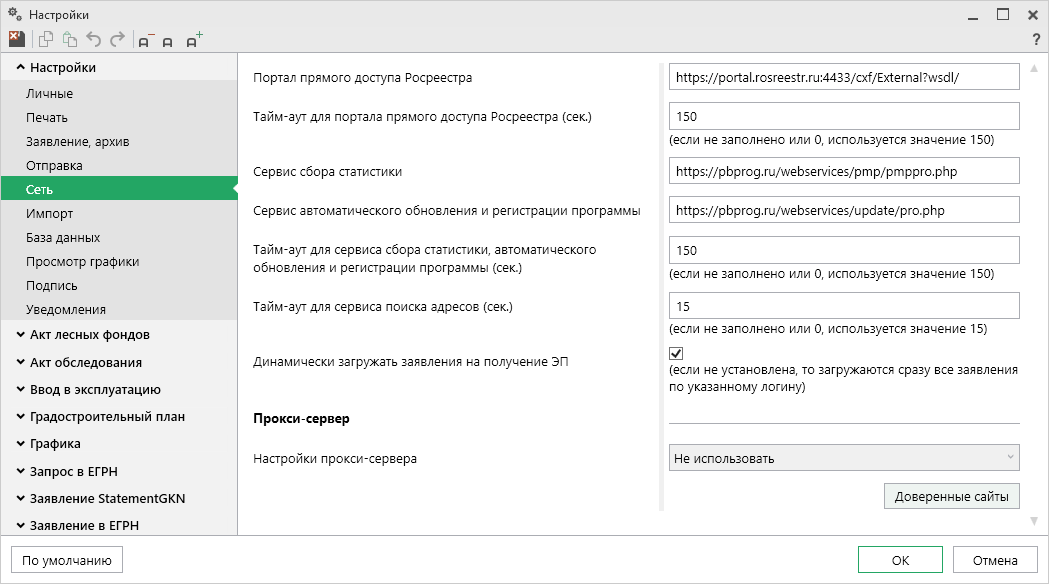Click the 'Доверенные сайты' button
The height and width of the screenshot is (584, 1049).
tap(951, 496)
